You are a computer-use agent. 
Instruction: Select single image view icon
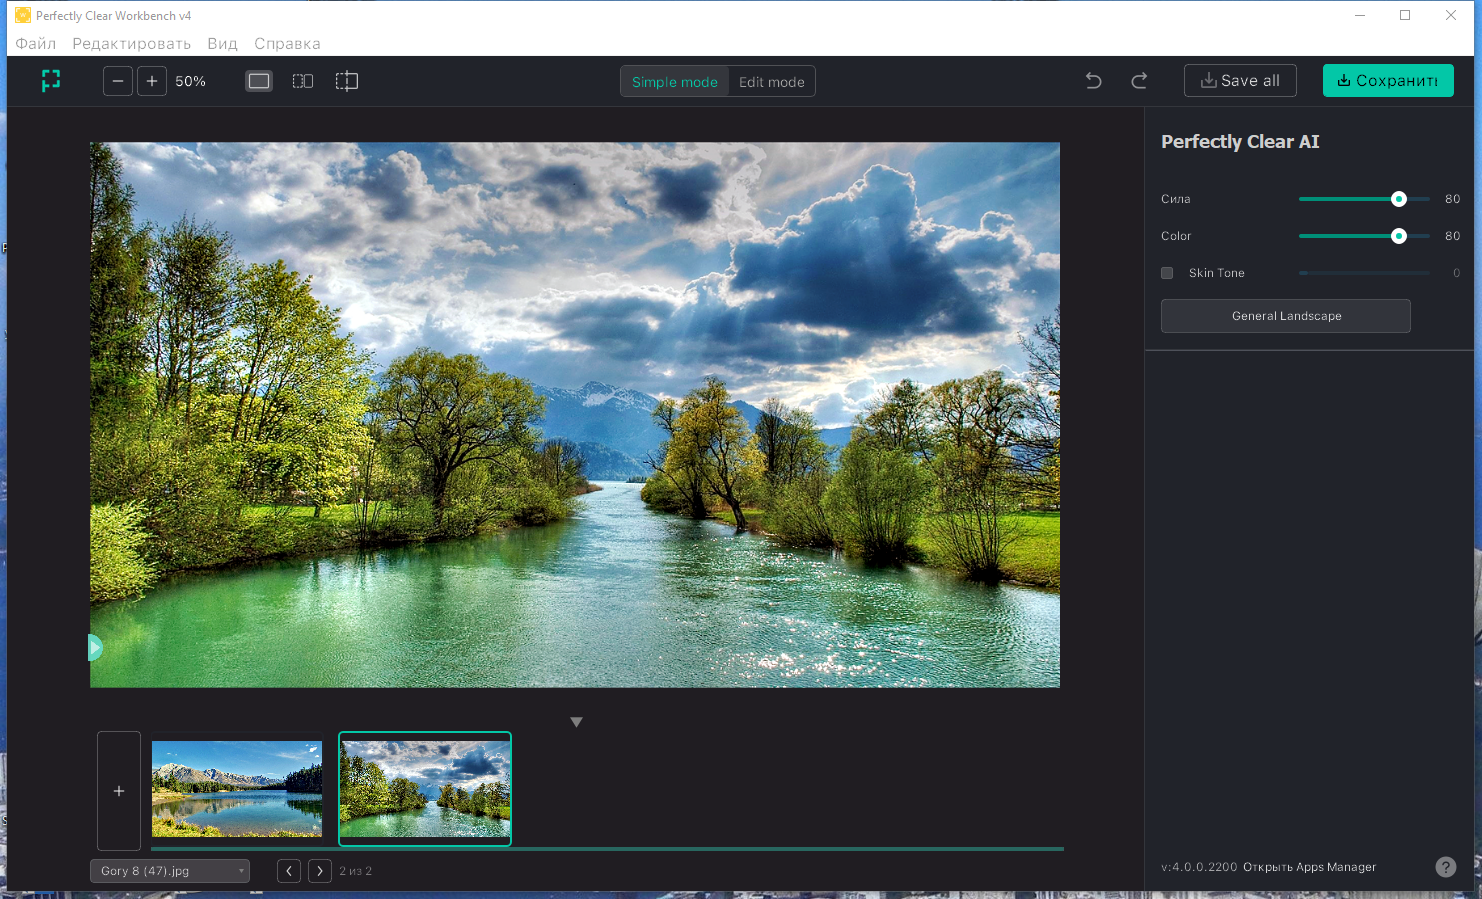(x=259, y=81)
